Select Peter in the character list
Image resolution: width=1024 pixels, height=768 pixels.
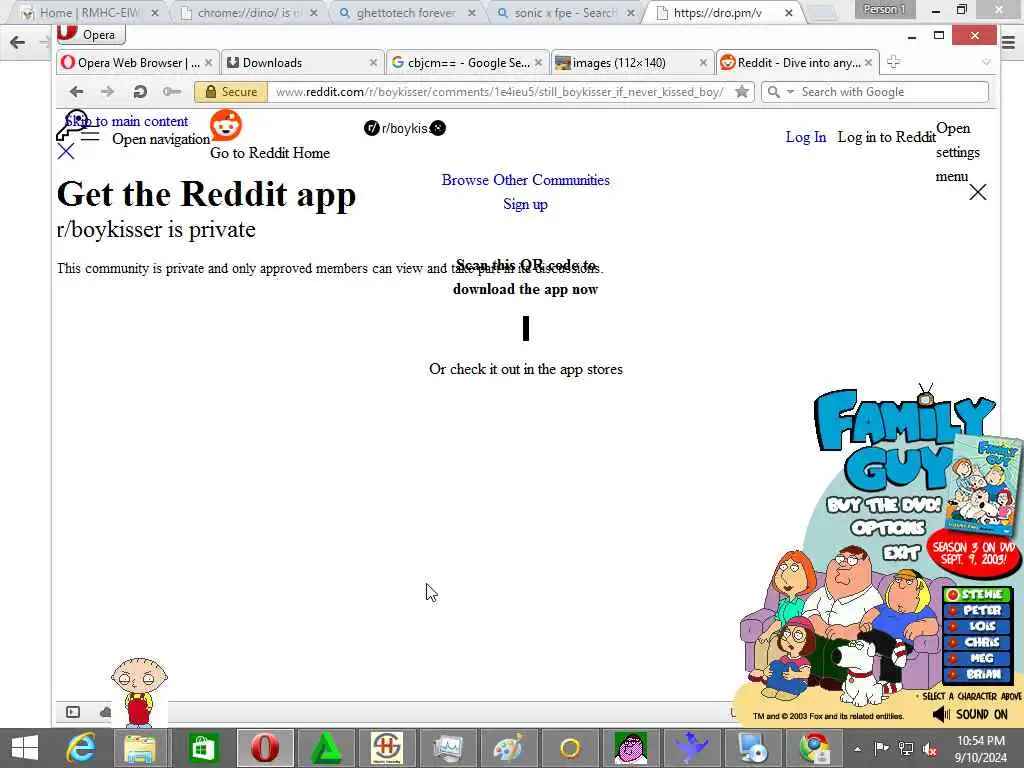977,611
